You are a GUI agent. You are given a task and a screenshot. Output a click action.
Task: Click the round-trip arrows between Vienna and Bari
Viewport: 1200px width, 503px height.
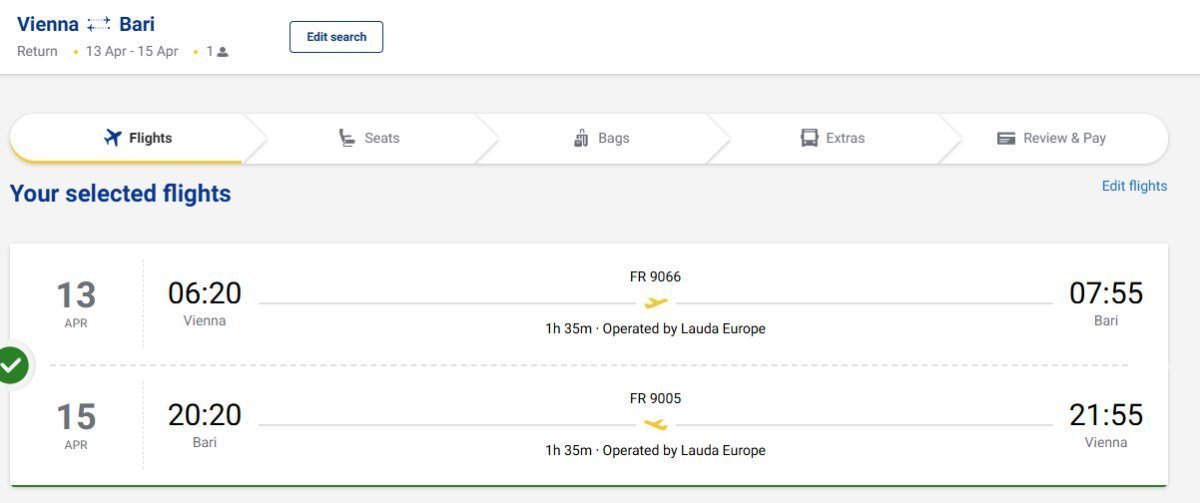pyautogui.click(x=99, y=24)
